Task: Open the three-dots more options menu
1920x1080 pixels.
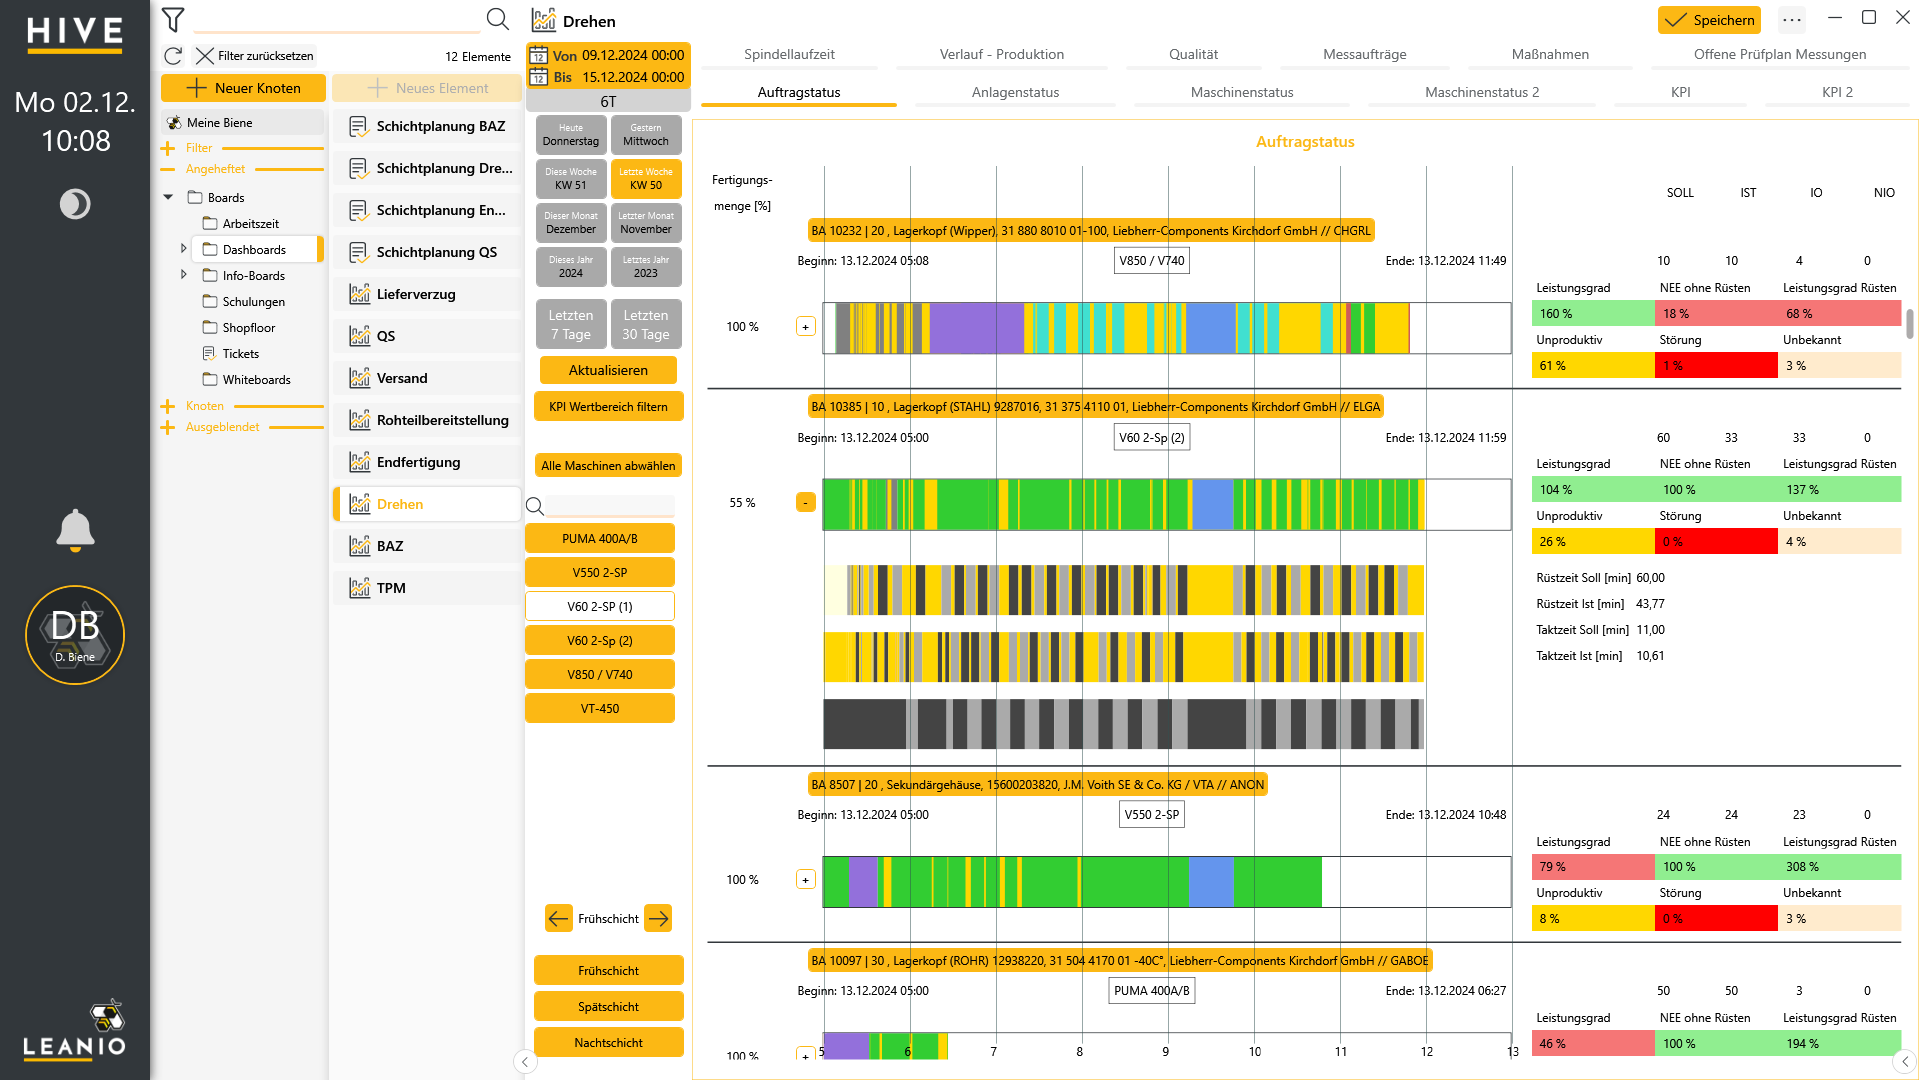Action: point(1792,19)
